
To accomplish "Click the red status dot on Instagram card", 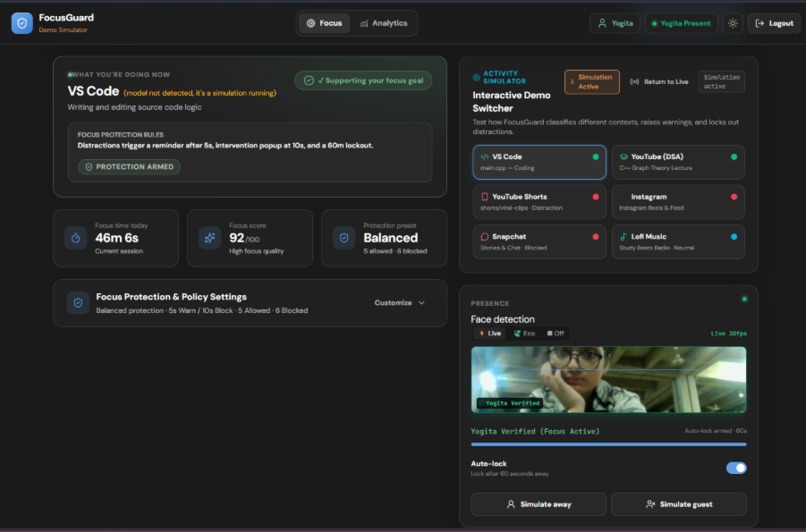I will [734, 197].
